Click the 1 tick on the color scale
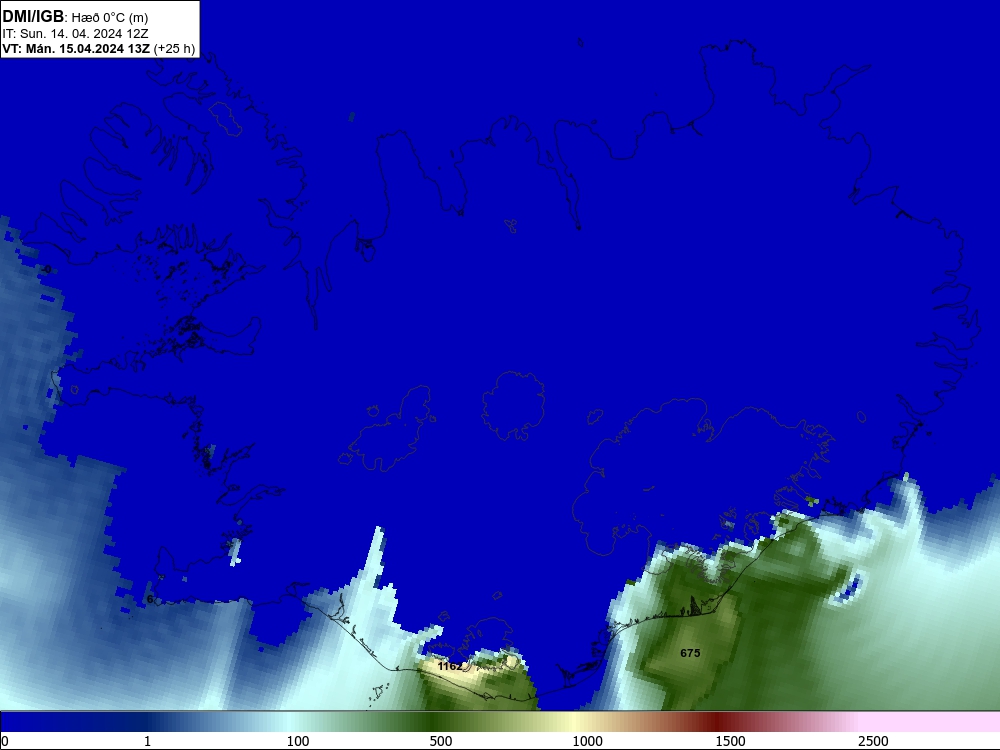The height and width of the screenshot is (750, 1000). (x=147, y=741)
